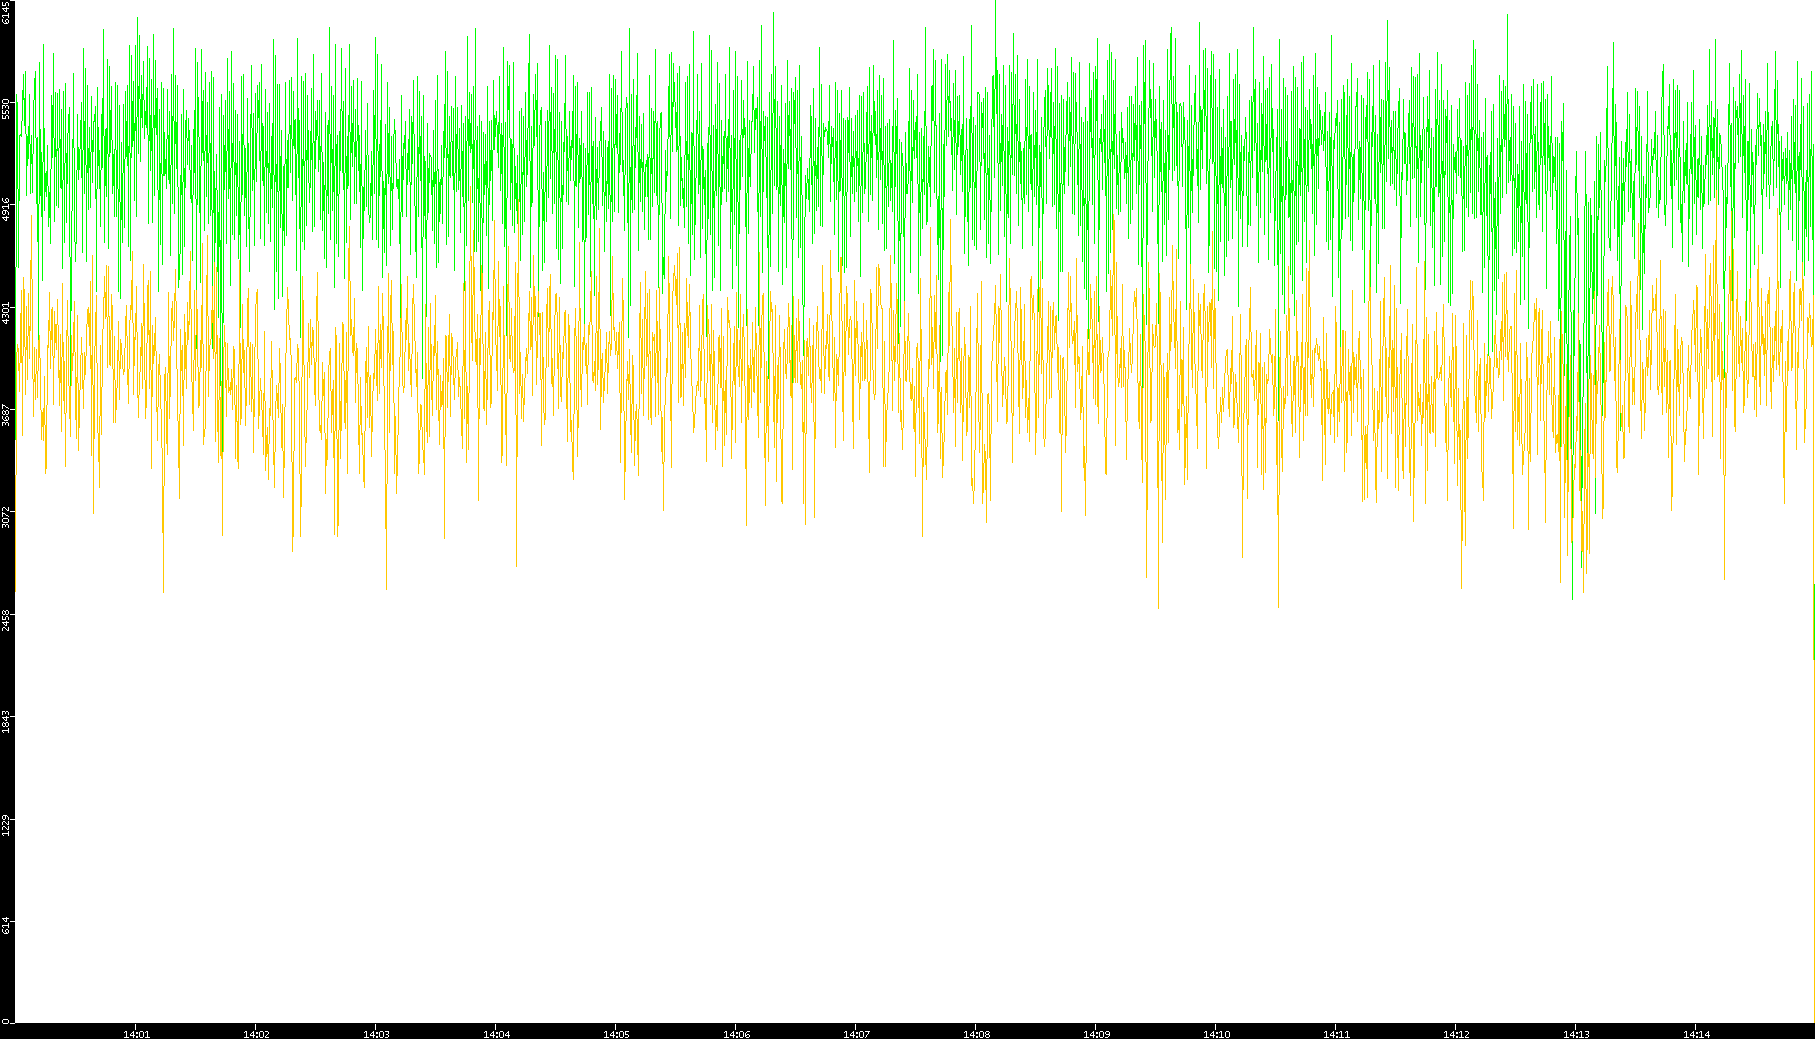
Task: Select the 14:12 time axis label
Action: pyautogui.click(x=1457, y=1033)
